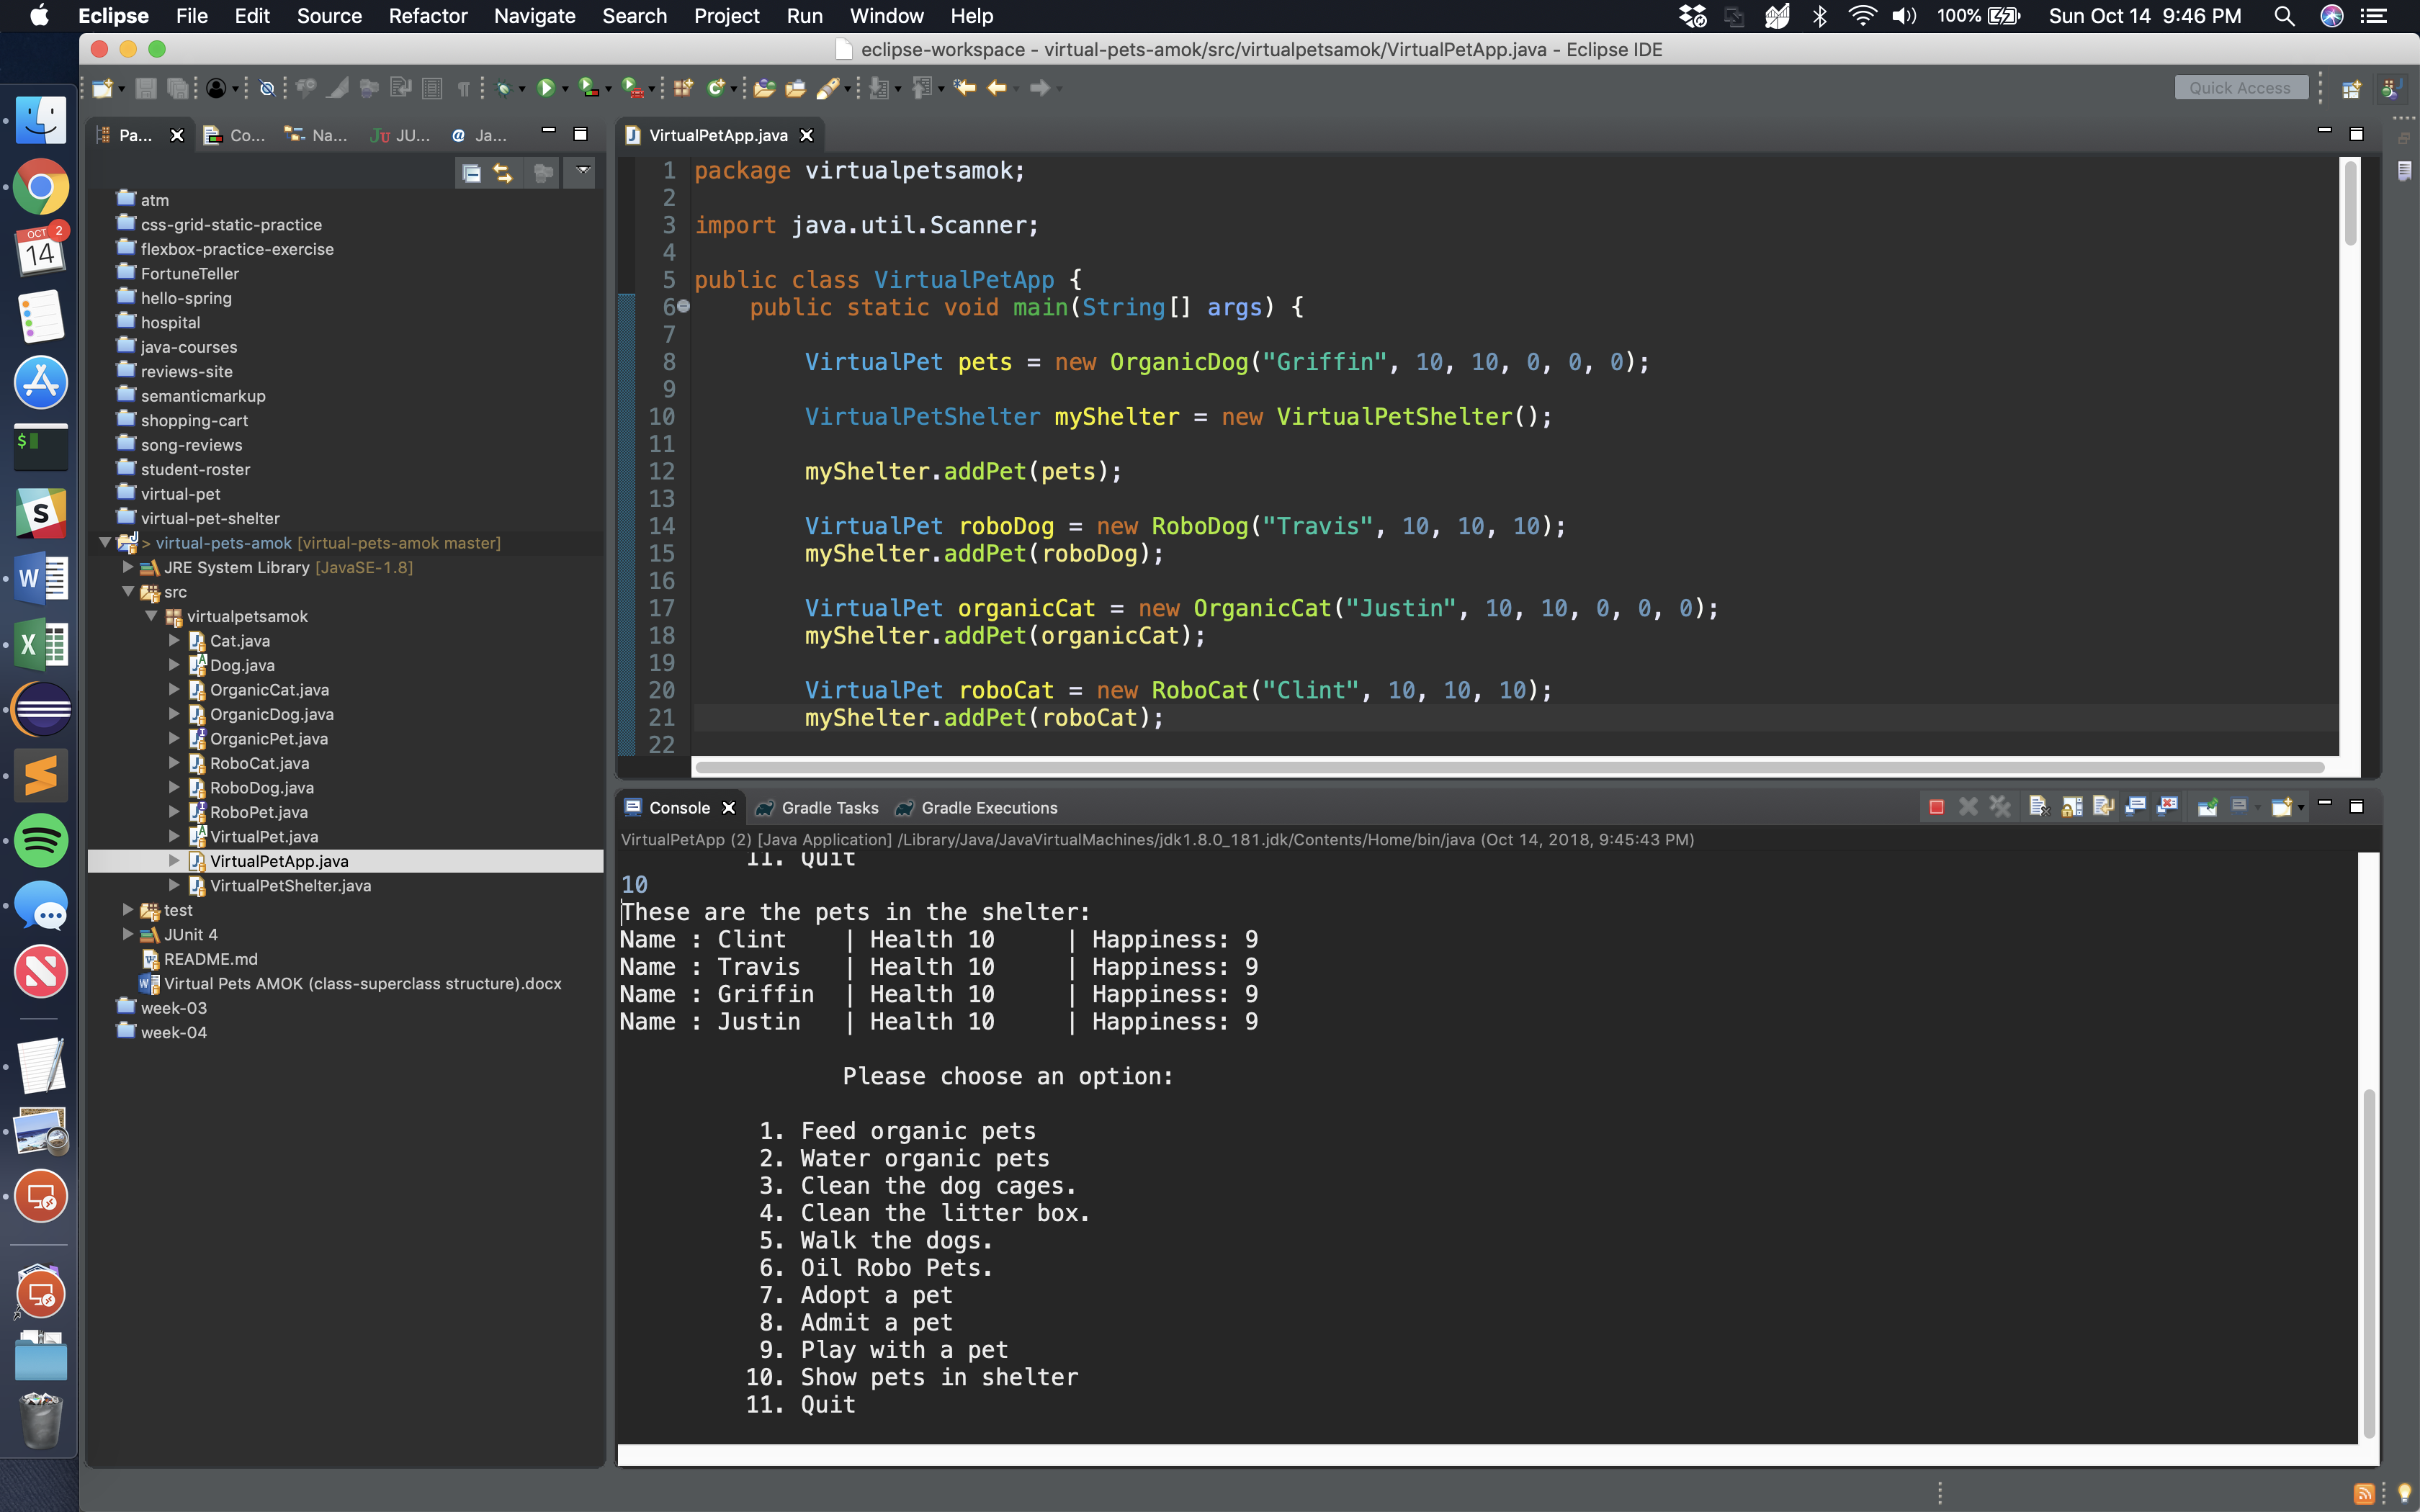This screenshot has width=2420, height=1512.
Task: Switch to the JUnit view tab
Action: point(400,135)
